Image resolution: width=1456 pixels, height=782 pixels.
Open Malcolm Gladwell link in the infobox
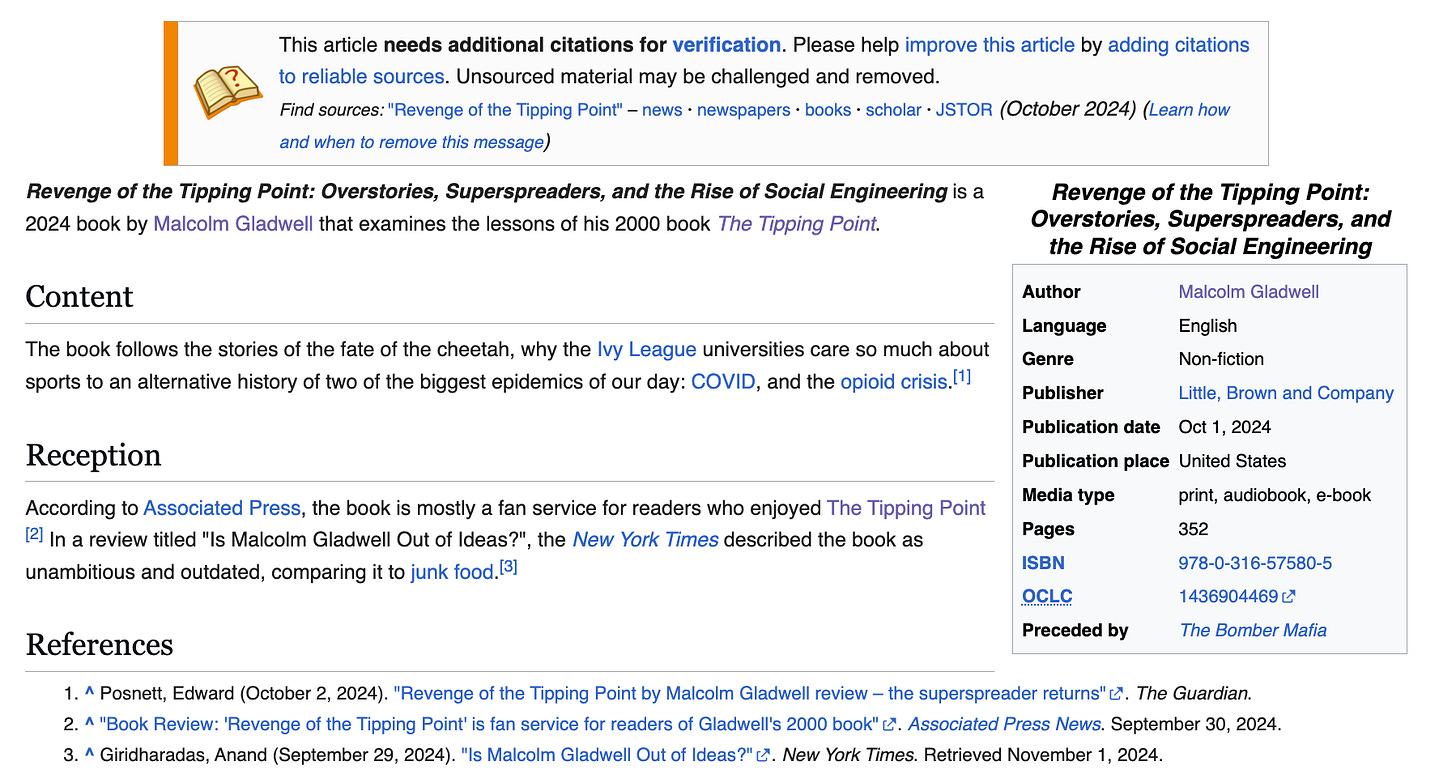(x=1249, y=292)
